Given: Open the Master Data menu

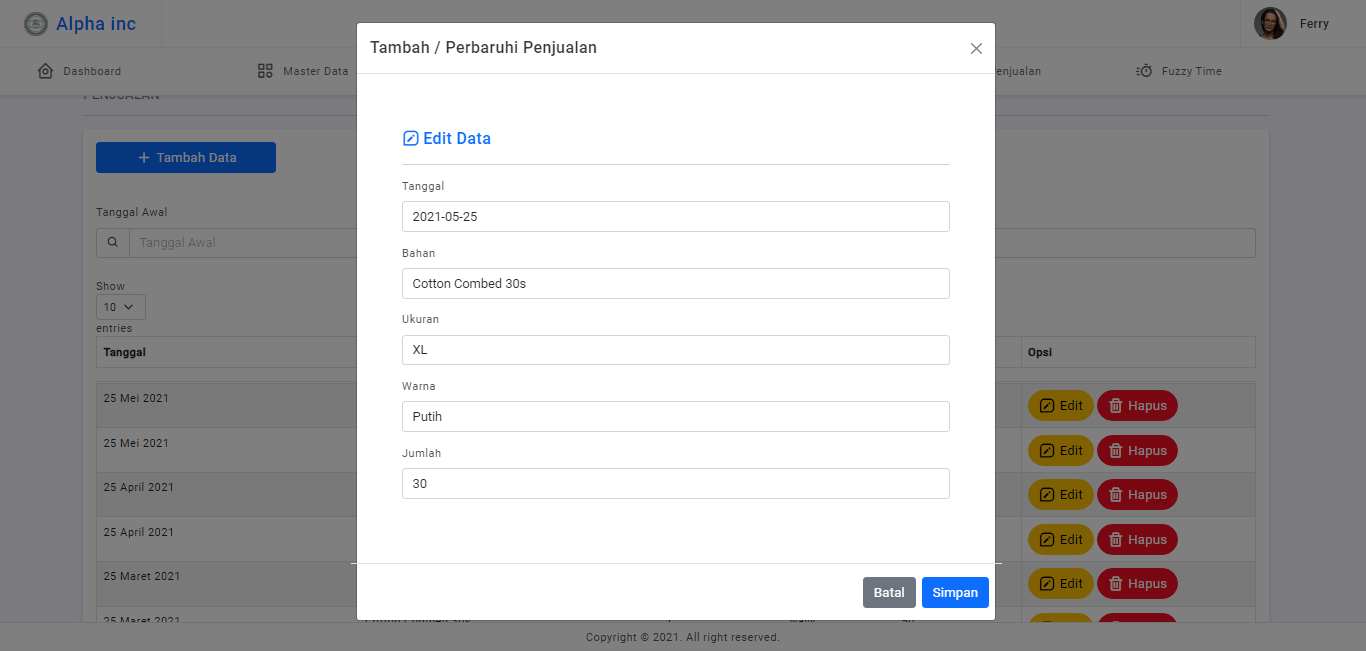Looking at the screenshot, I should tap(315, 71).
